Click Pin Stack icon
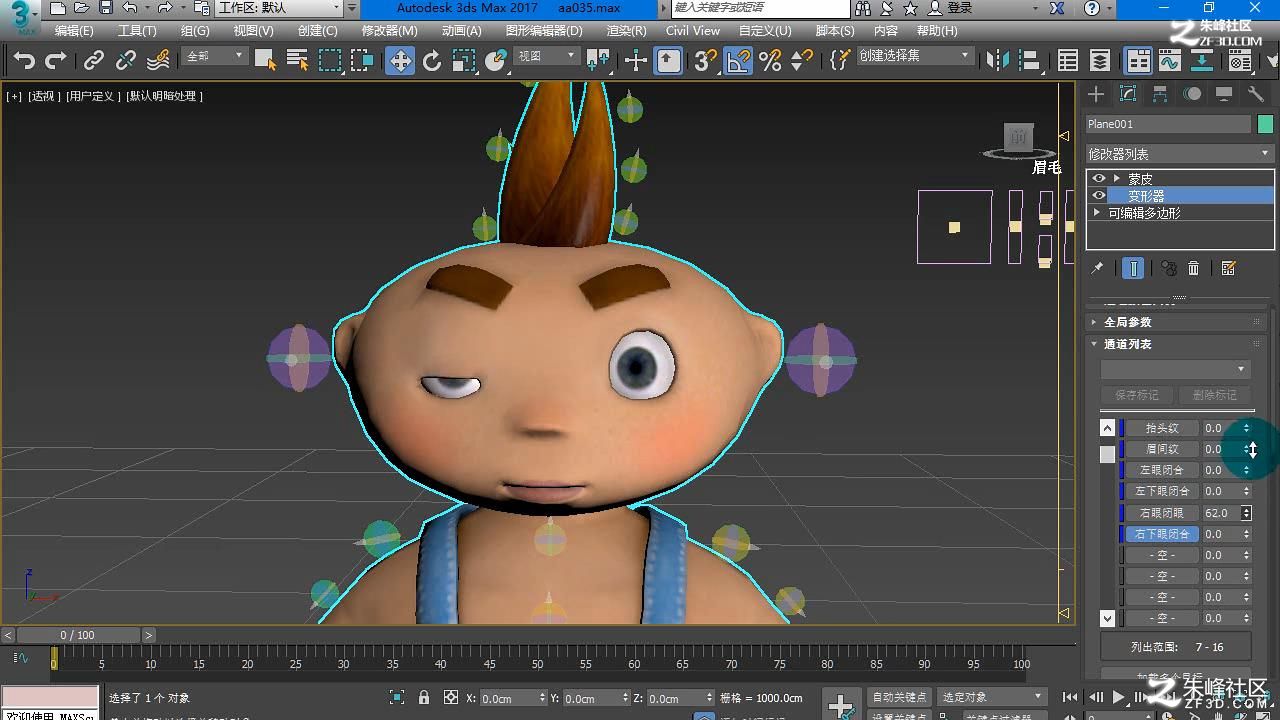The width and height of the screenshot is (1280, 720). 1097,268
